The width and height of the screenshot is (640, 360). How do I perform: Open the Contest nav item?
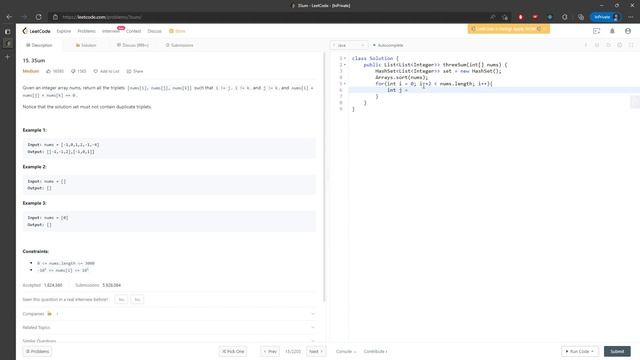[133, 31]
